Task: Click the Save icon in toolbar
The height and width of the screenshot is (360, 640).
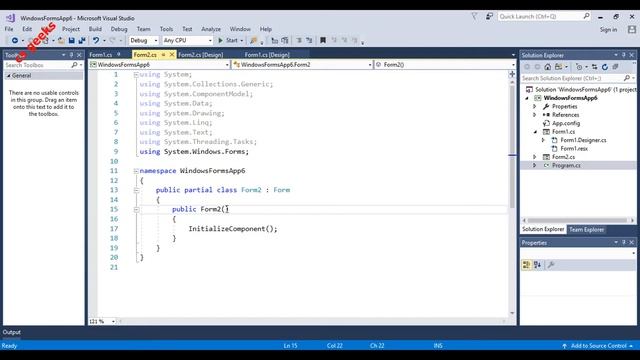Action: click(x=71, y=40)
